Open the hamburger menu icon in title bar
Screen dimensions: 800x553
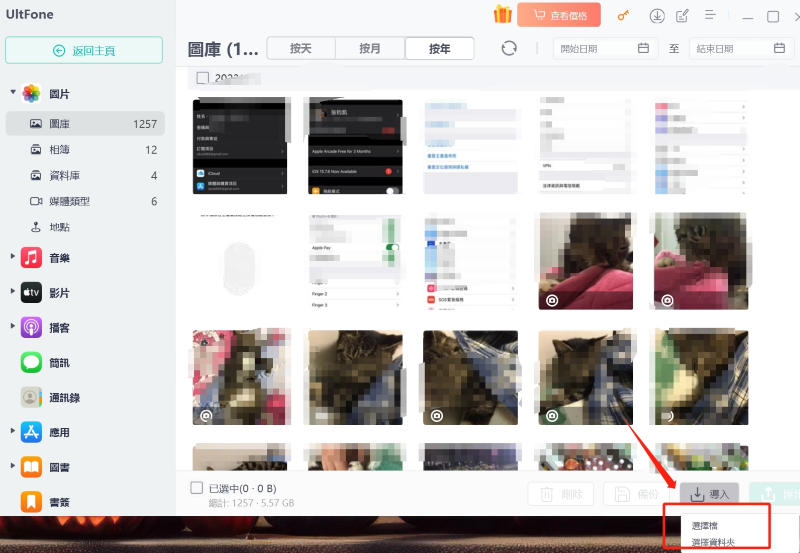pos(710,15)
